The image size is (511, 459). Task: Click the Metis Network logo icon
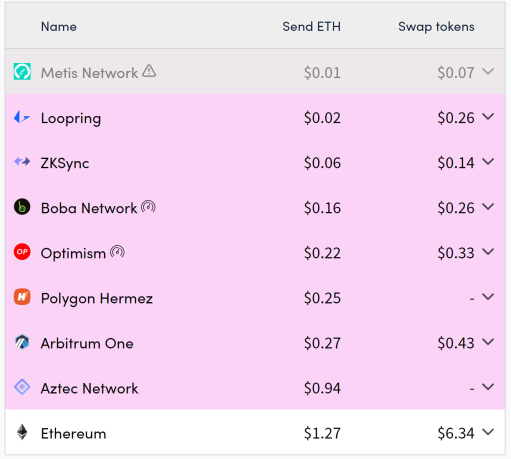[x=22, y=72]
